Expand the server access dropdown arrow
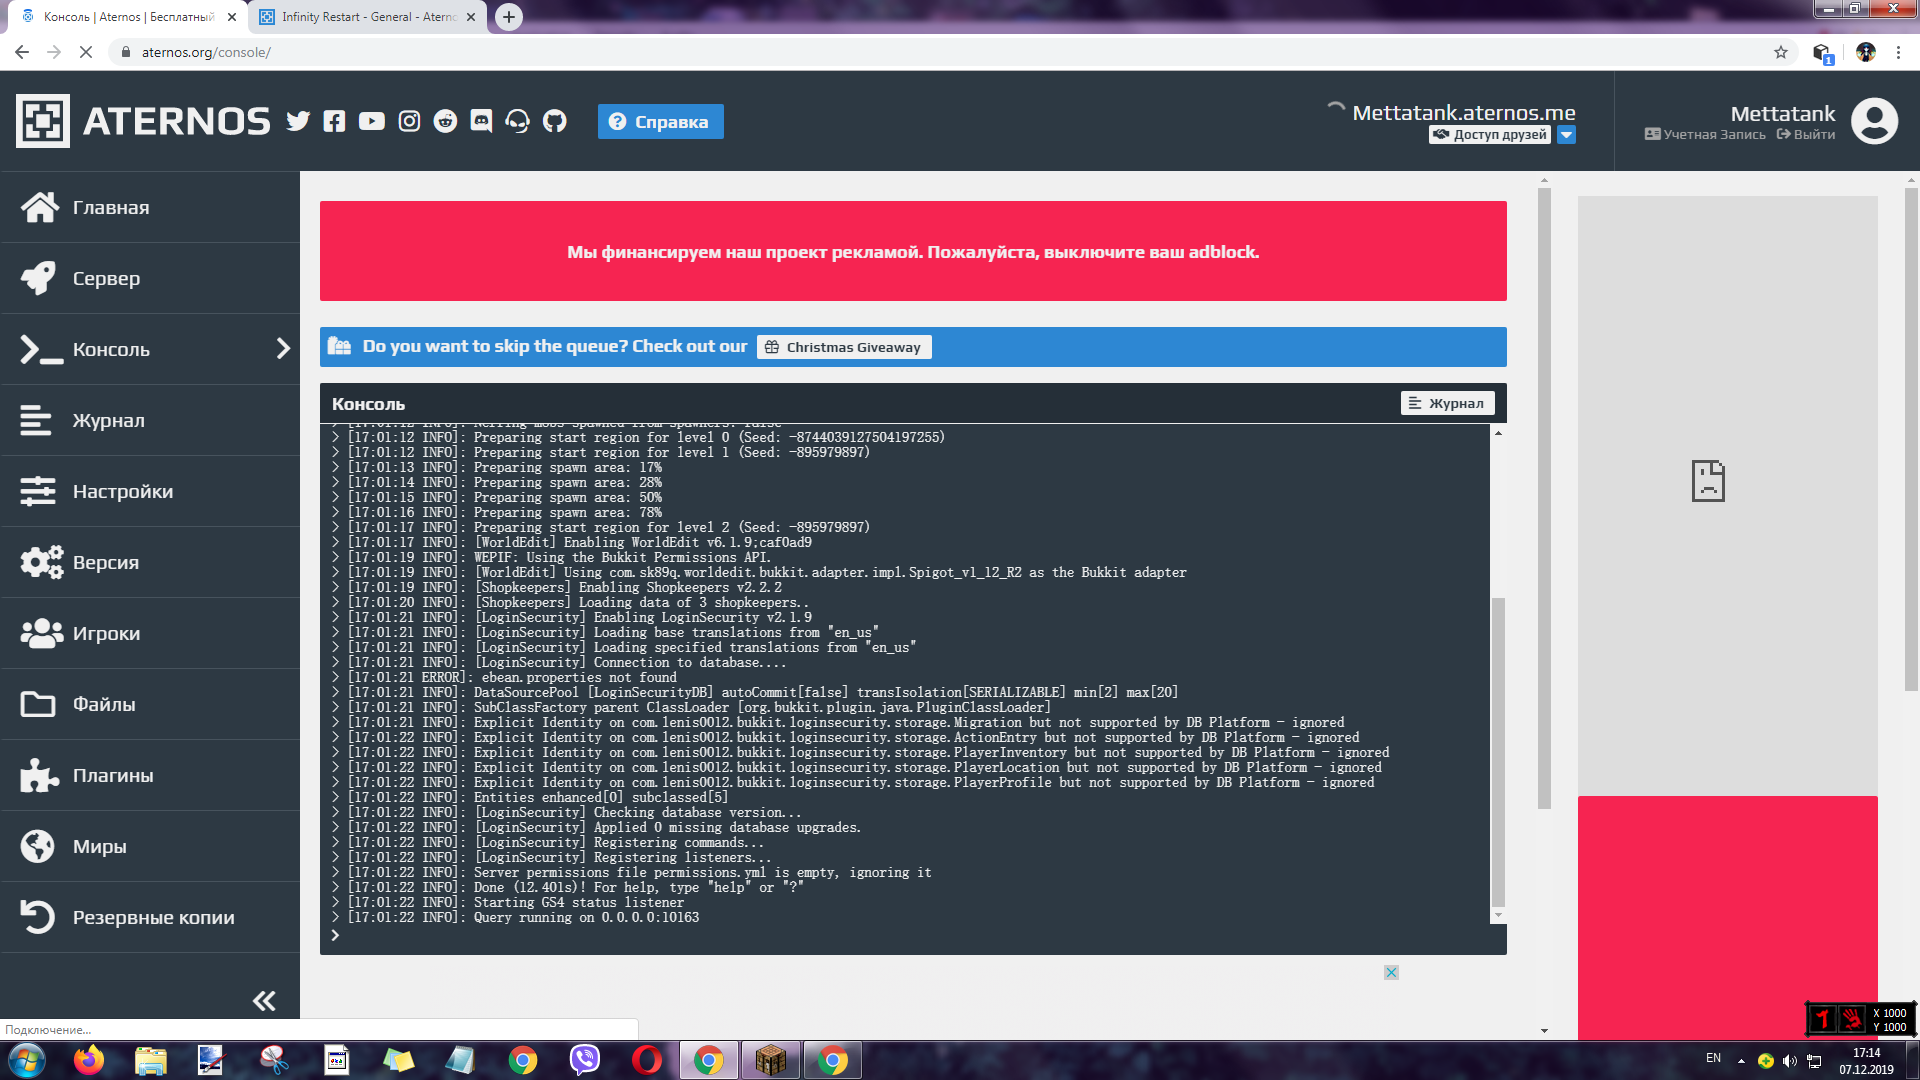1920x1080 pixels. [1567, 135]
